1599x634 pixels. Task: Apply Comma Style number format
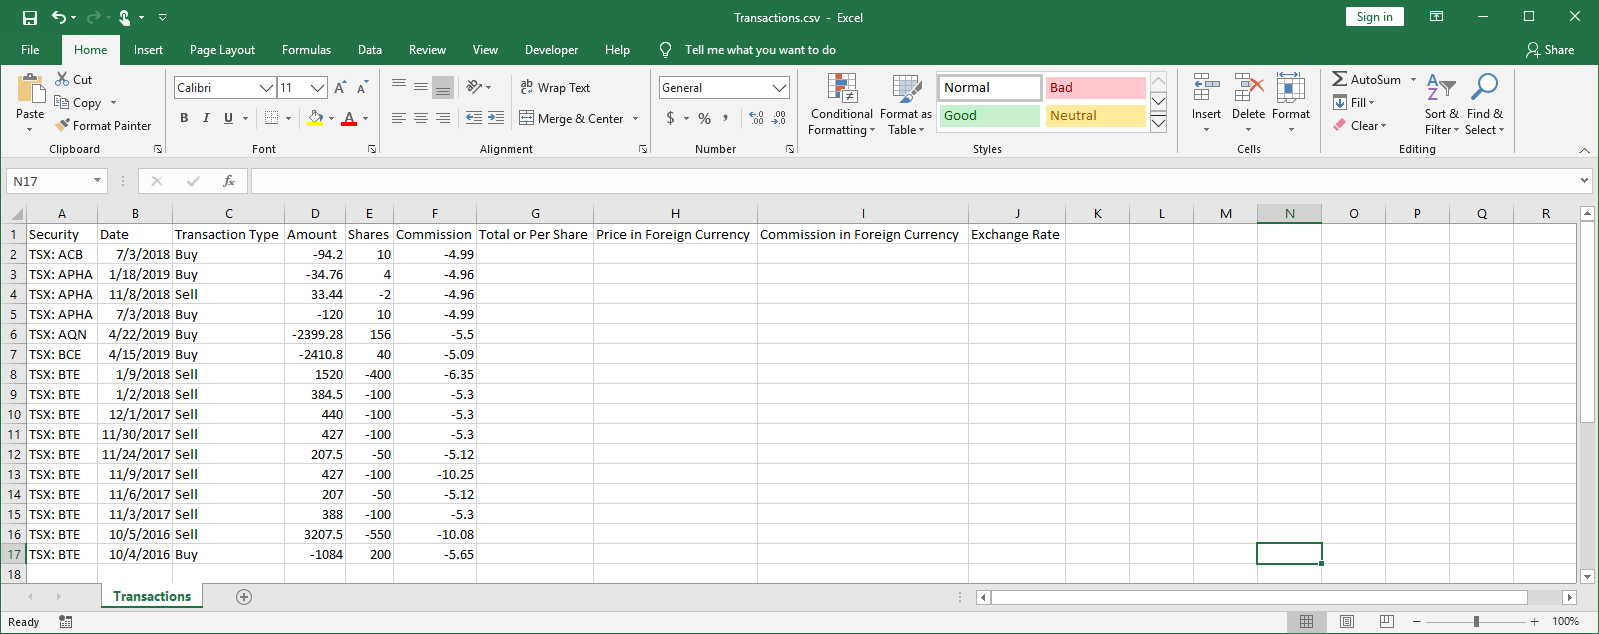pos(726,118)
